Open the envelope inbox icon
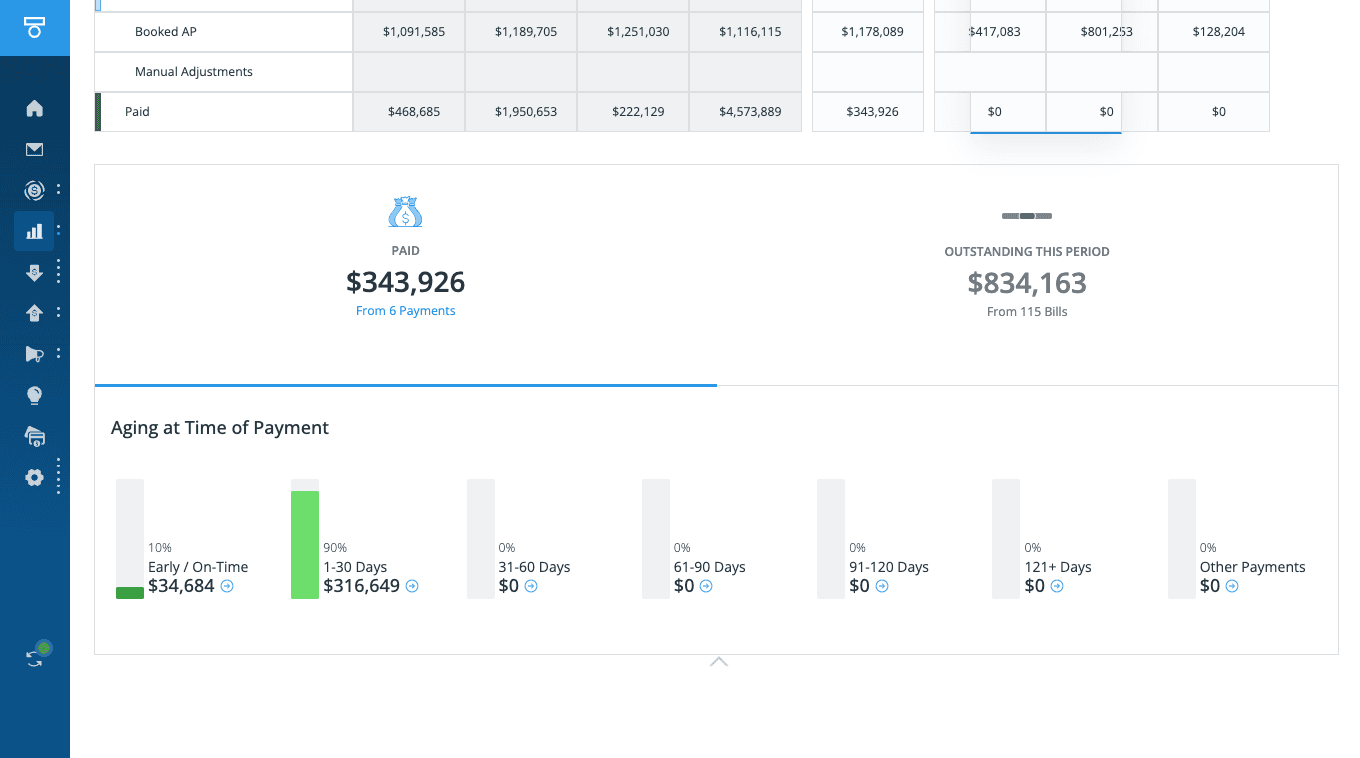 point(34,150)
